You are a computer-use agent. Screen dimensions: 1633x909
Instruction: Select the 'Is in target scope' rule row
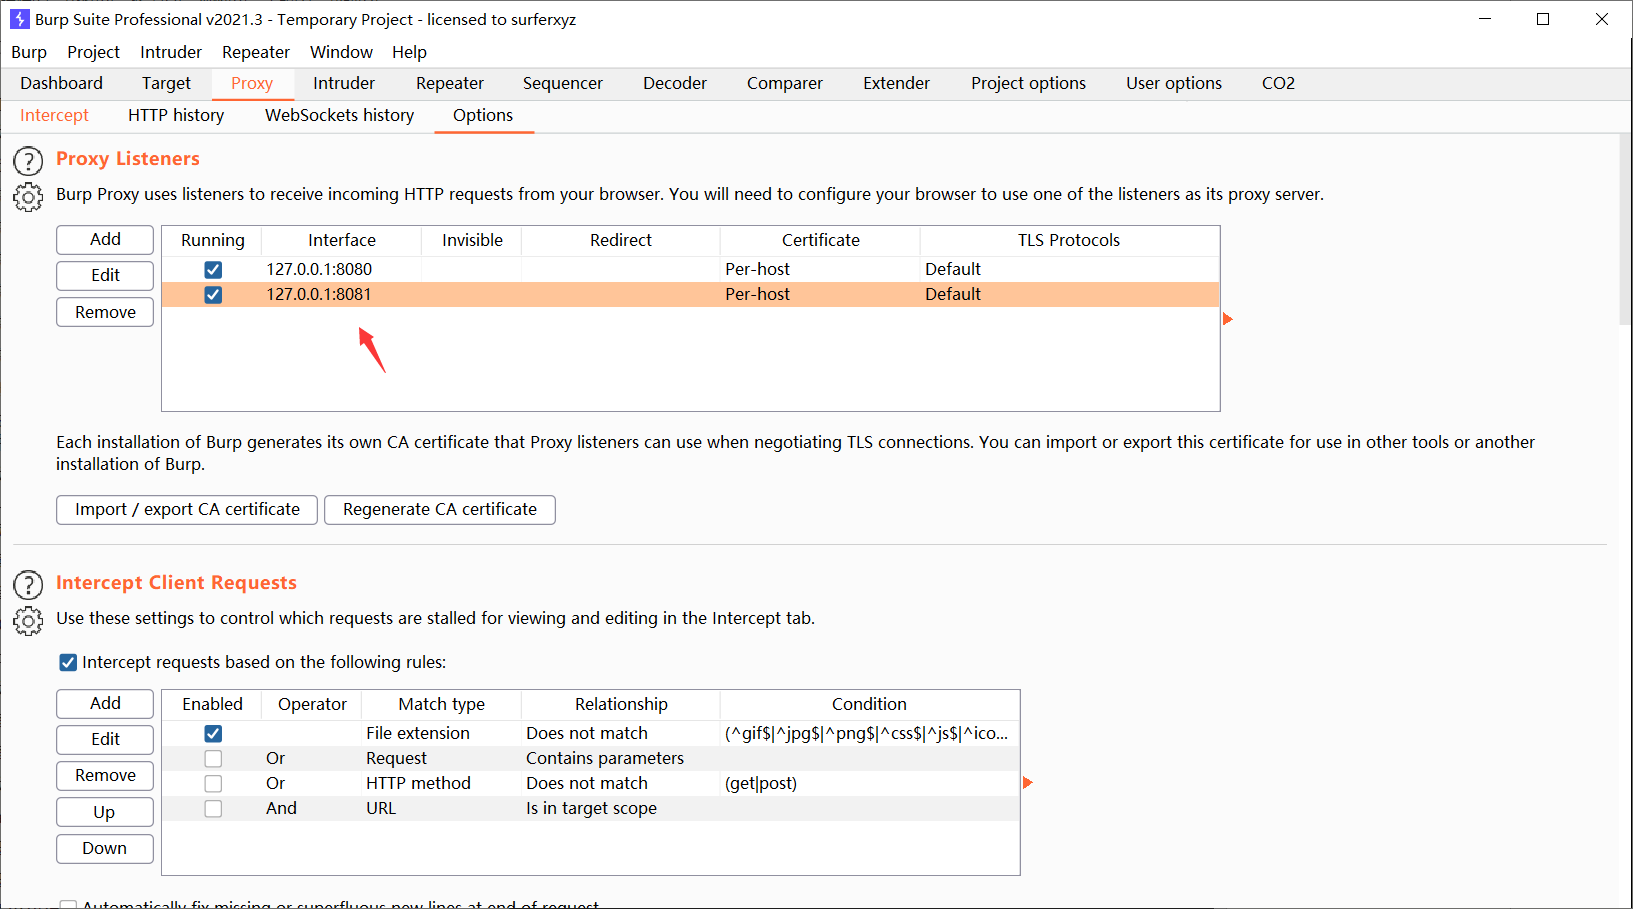point(590,808)
